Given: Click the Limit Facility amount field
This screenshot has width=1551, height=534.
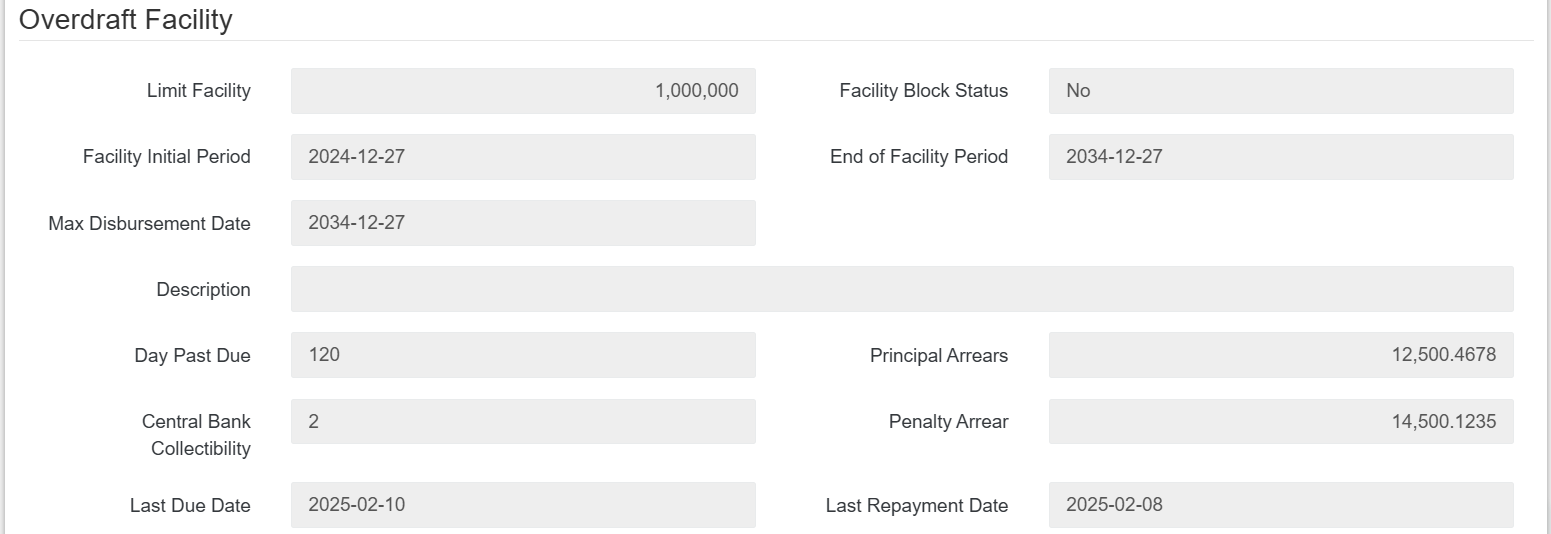Looking at the screenshot, I should 523,91.
